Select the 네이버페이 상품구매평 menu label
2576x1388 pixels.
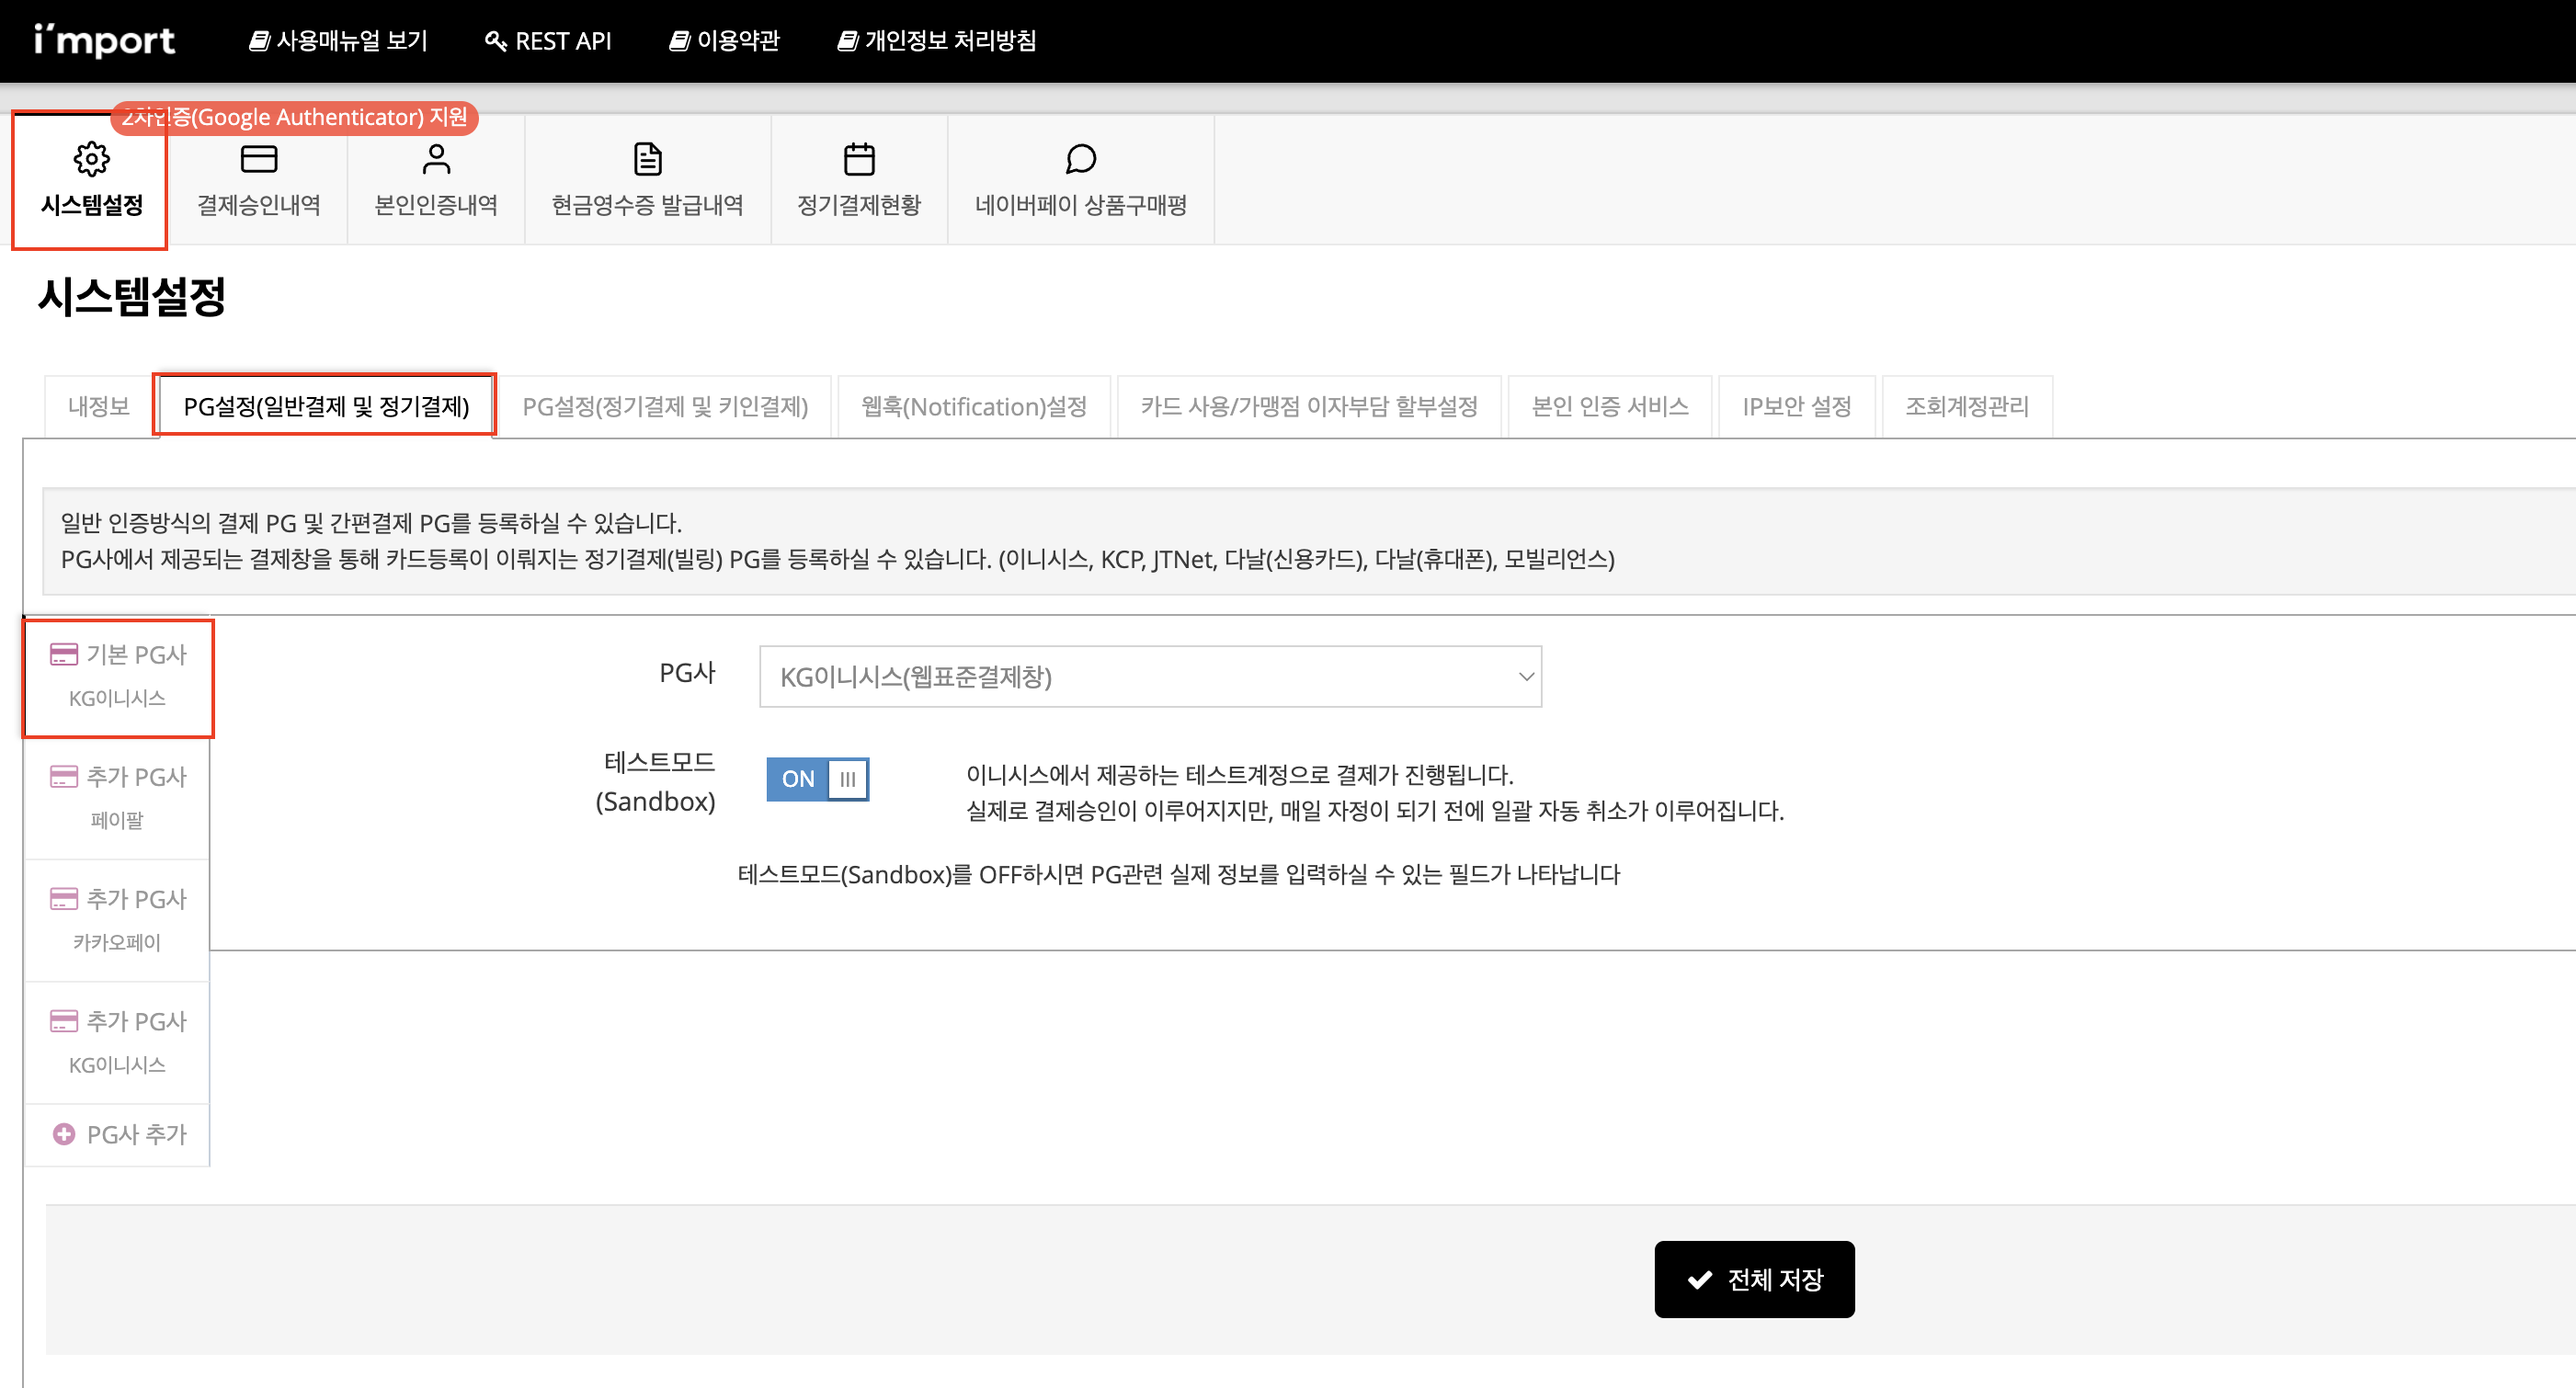click(x=1081, y=205)
